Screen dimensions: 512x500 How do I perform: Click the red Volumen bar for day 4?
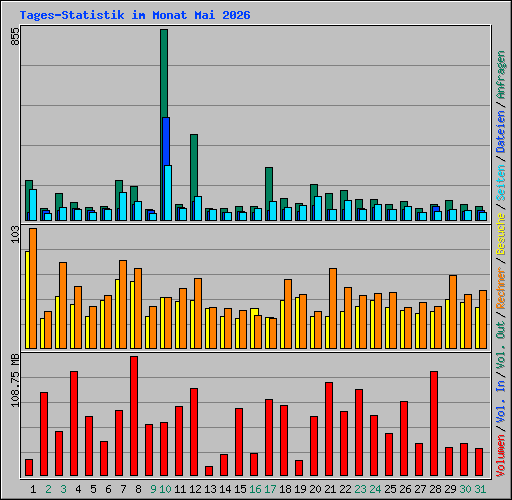coord(74,423)
